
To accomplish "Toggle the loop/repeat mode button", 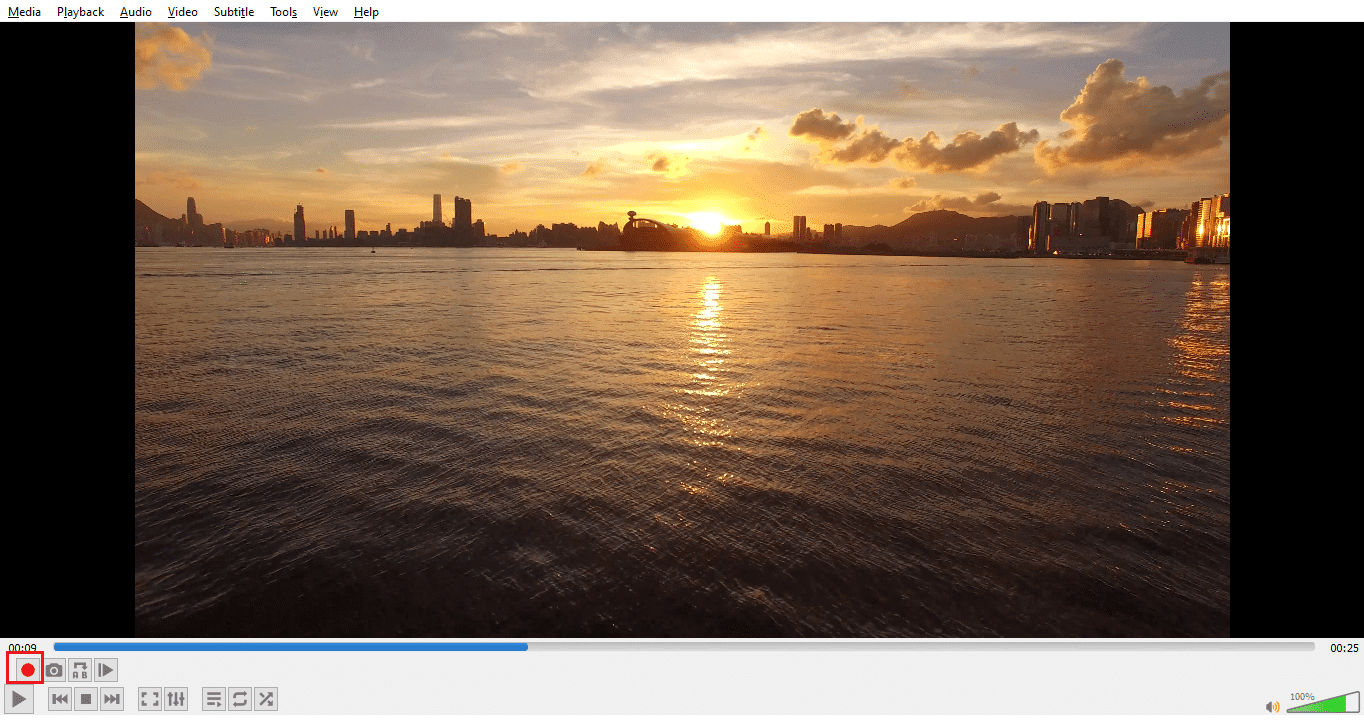I will click(x=240, y=699).
